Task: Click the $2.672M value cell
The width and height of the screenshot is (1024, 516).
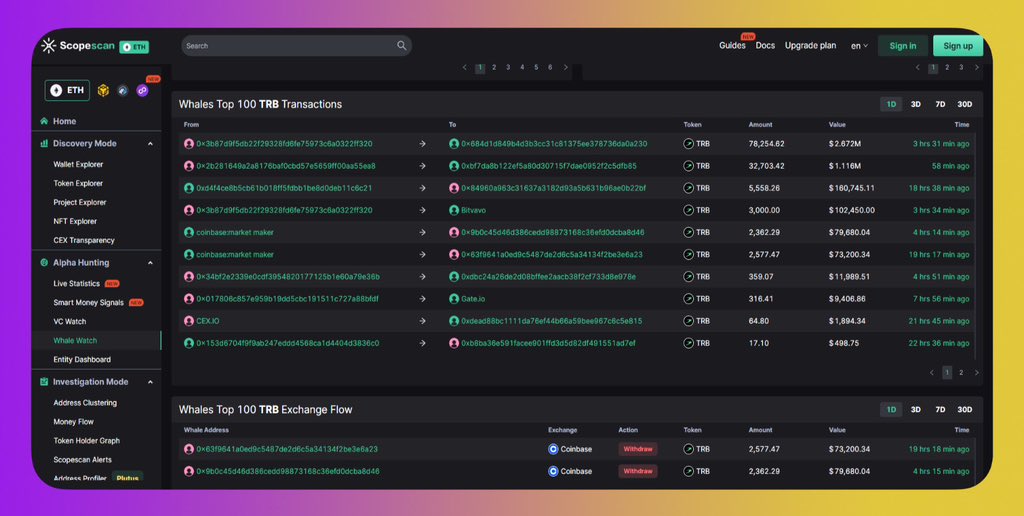Action: click(844, 144)
